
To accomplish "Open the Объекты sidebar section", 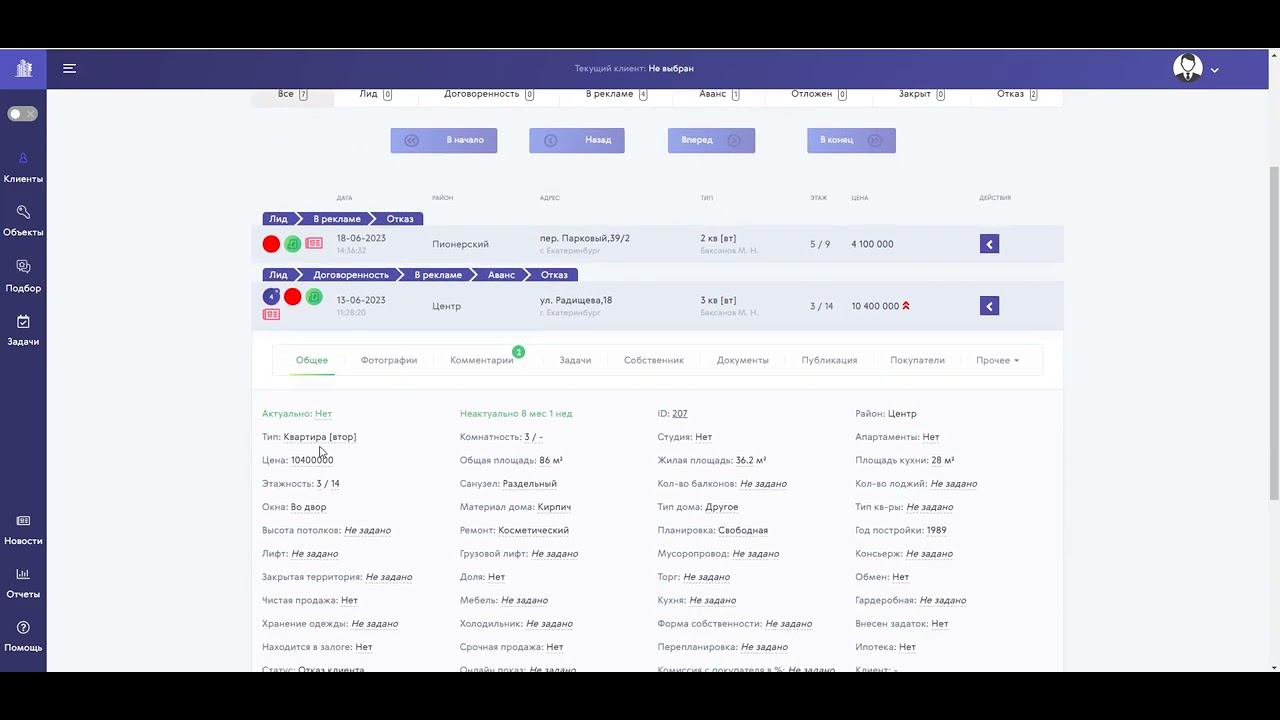I will (23, 221).
